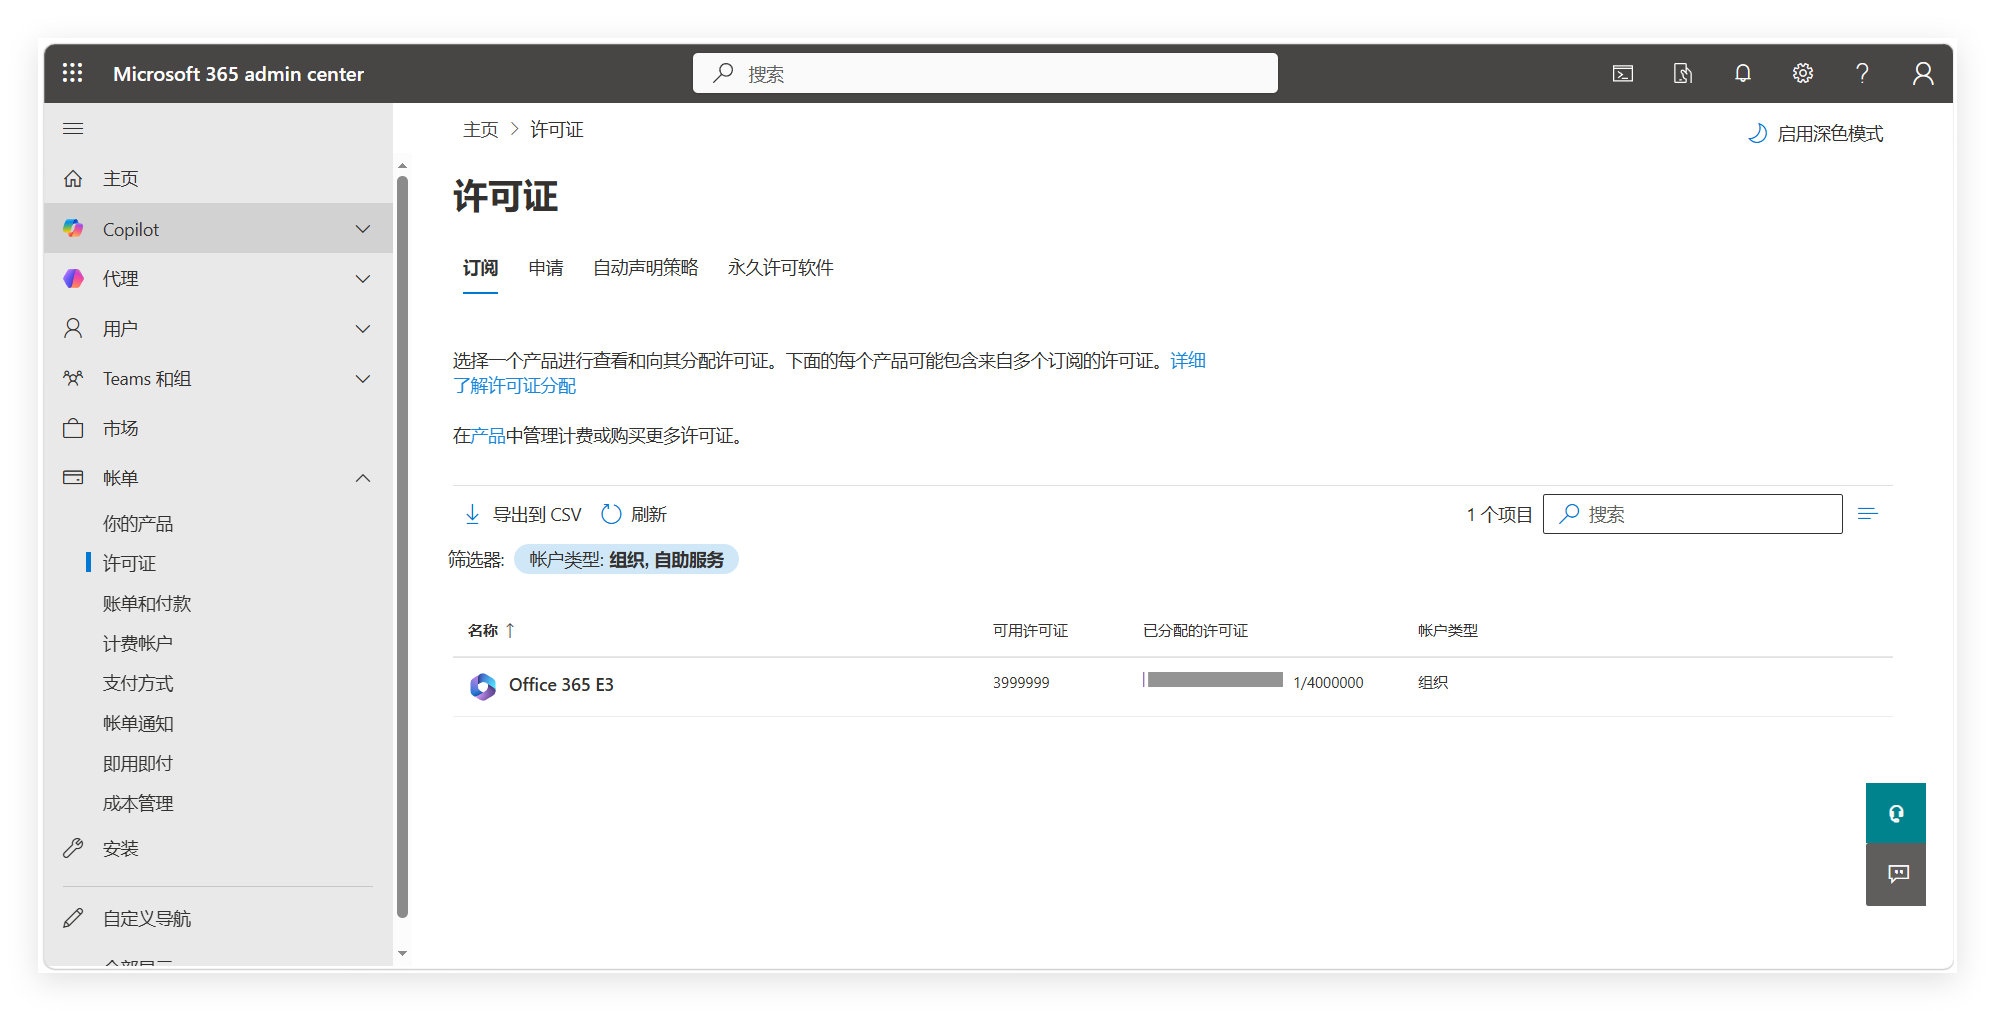This screenshot has width=1995, height=1011.
Task: Expand the 代理 section chevron
Action: point(363,279)
